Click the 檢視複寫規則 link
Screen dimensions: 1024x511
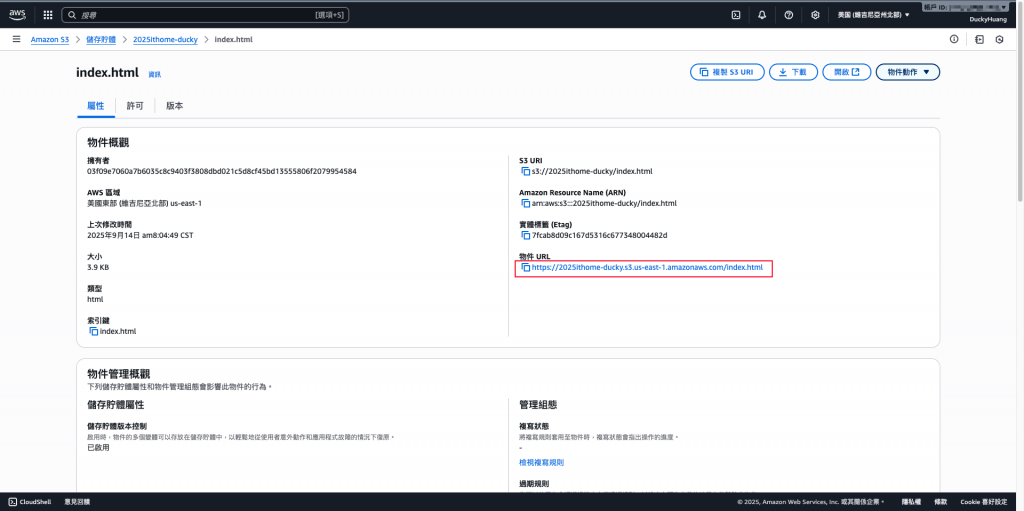(541, 463)
